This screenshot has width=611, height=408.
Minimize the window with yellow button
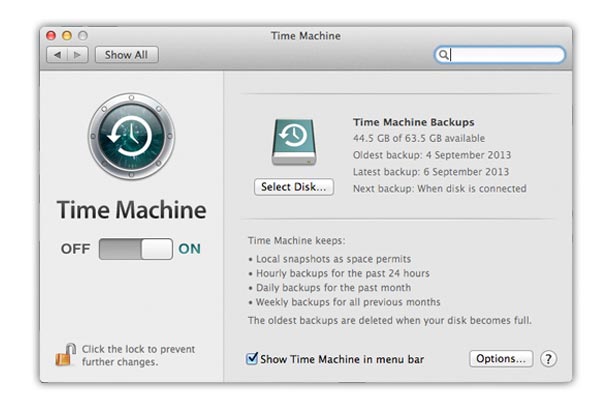pos(67,36)
